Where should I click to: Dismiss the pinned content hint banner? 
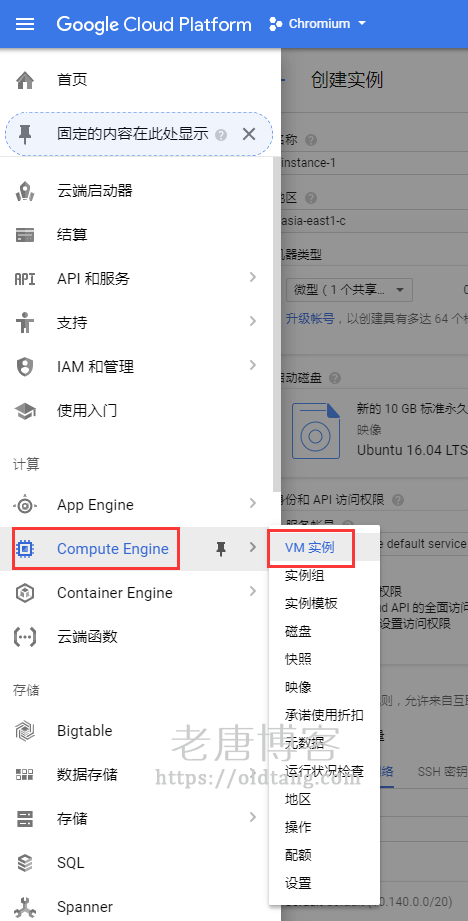point(249,134)
